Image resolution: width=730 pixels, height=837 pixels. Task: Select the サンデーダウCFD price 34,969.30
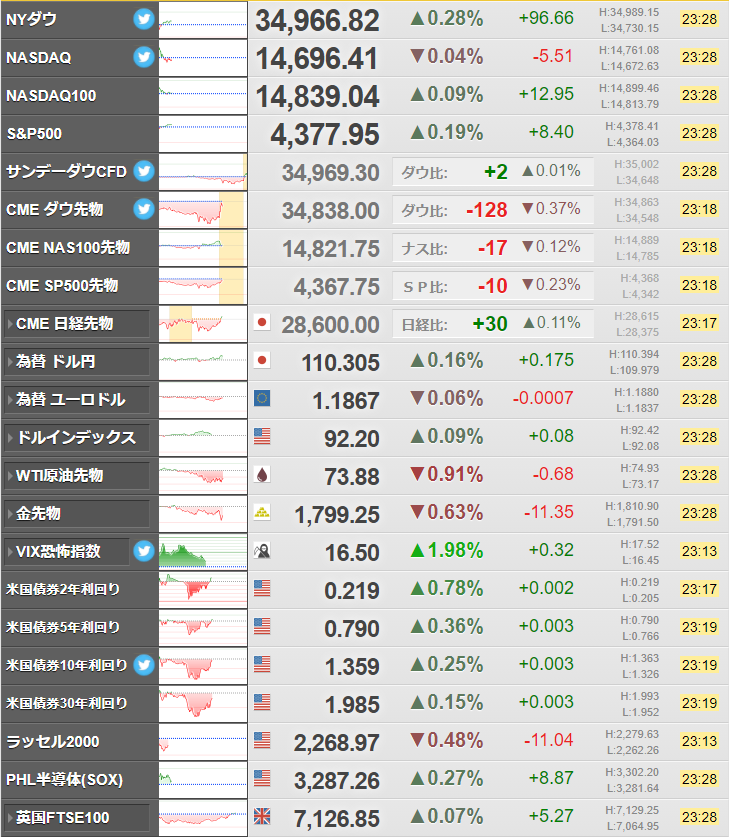pos(331,173)
